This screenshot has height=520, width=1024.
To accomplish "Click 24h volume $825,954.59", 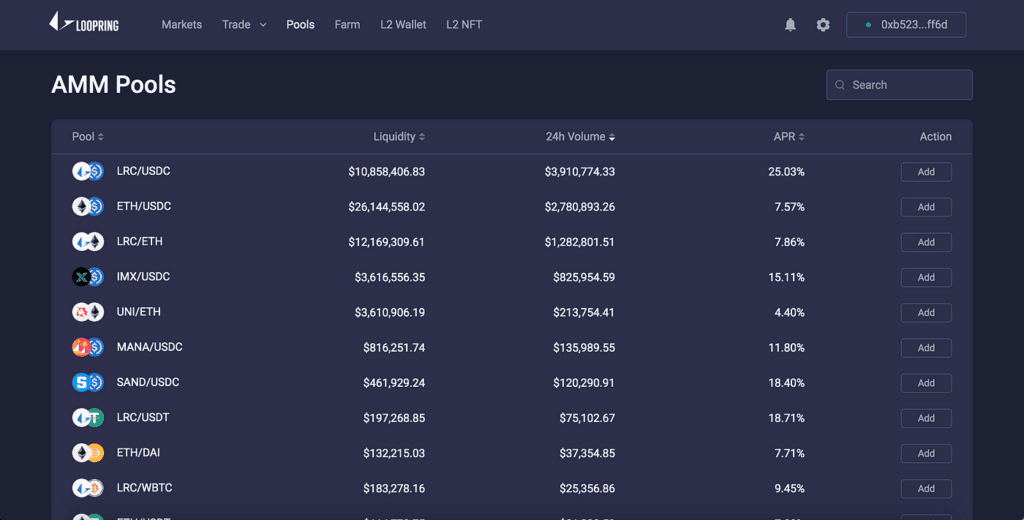I will (584, 278).
